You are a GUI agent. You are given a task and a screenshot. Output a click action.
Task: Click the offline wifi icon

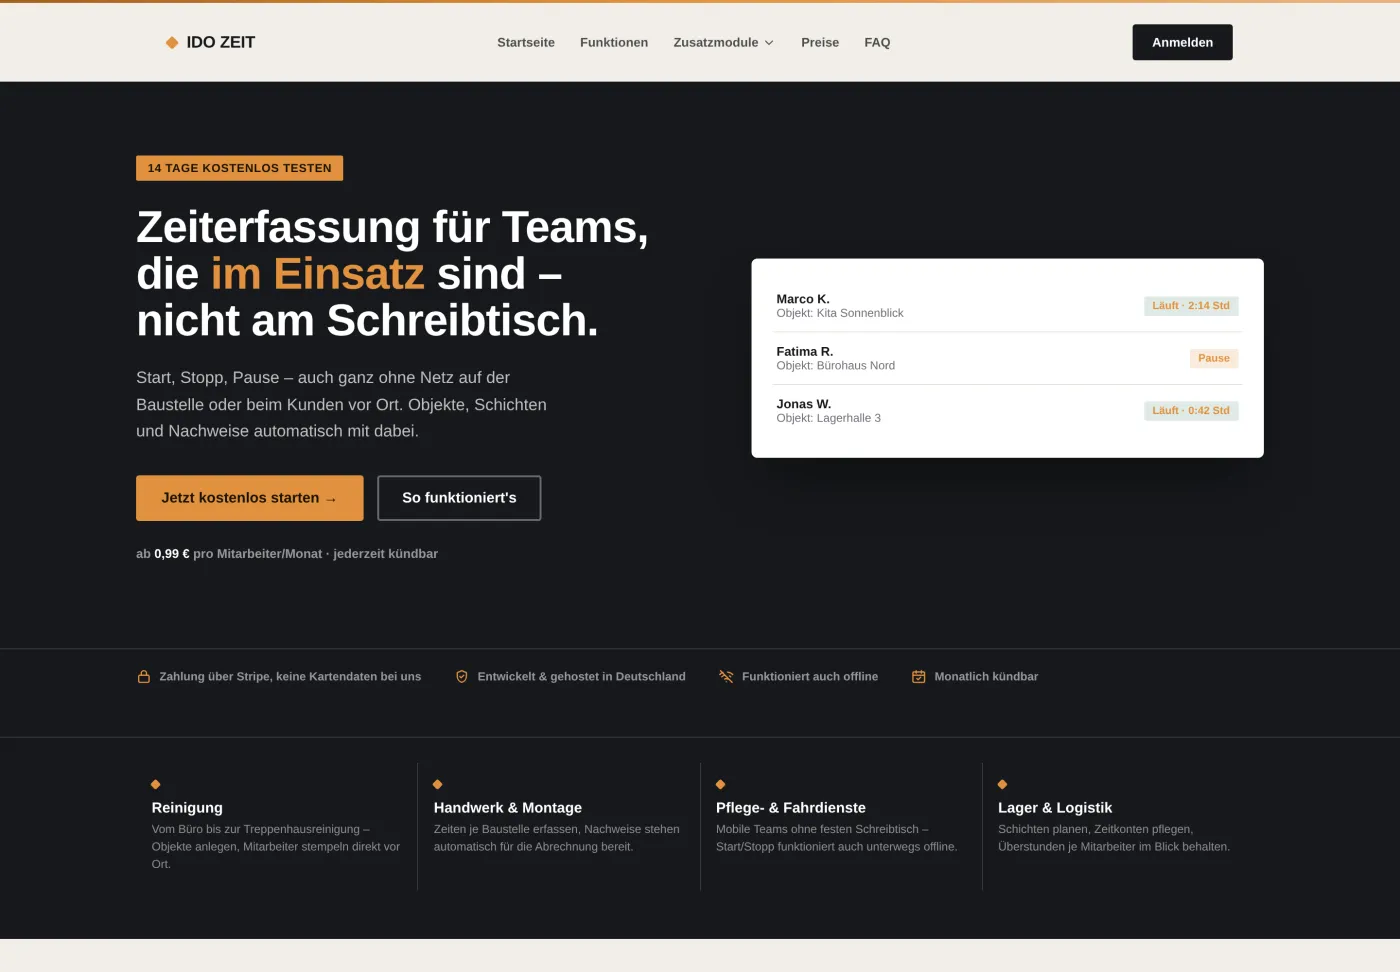(726, 677)
